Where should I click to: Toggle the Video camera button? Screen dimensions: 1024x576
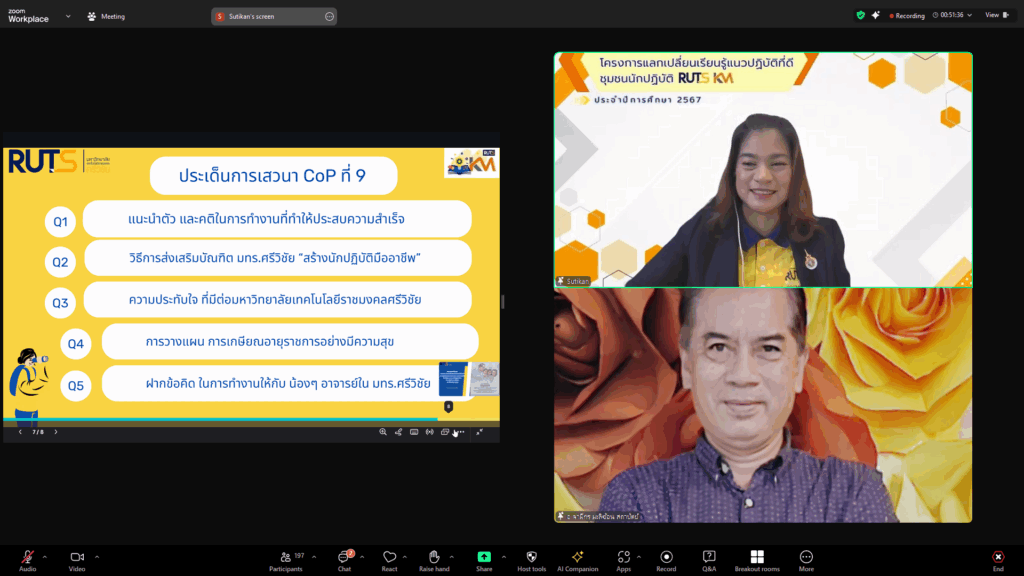click(77, 560)
